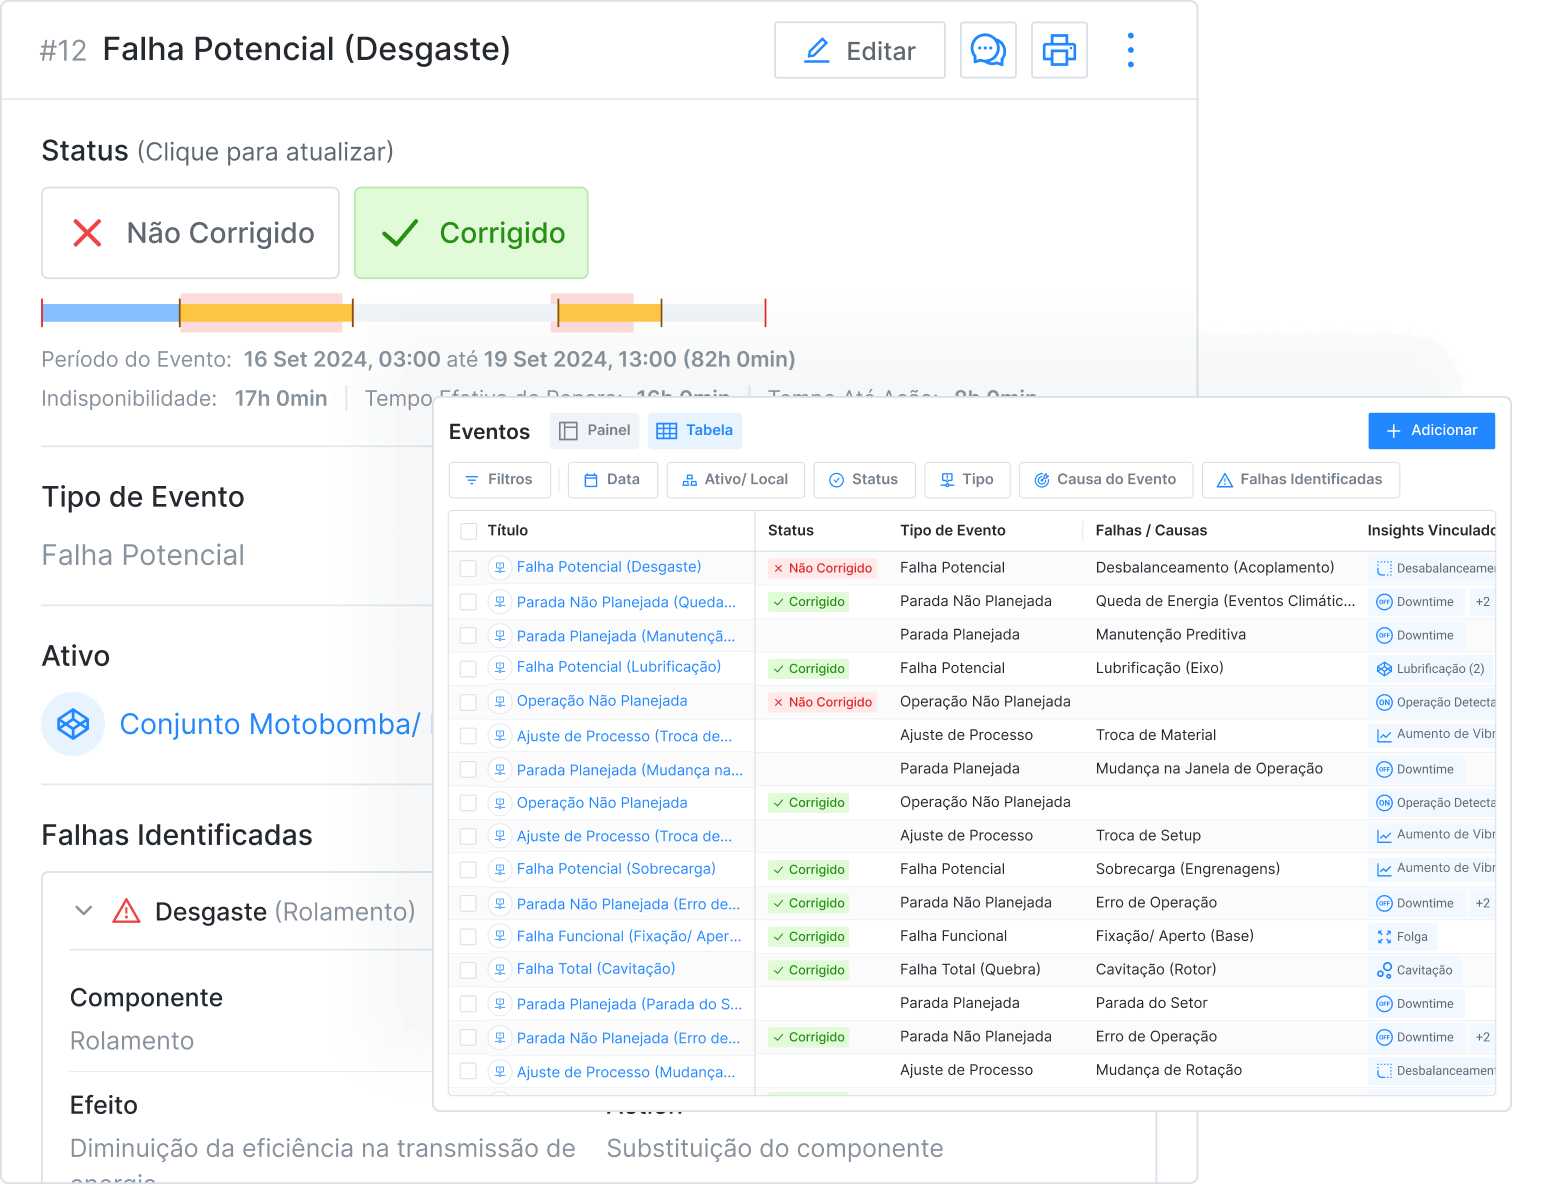The height and width of the screenshot is (1184, 1554).
Task: Open the three-dot overflow menu at top right
Action: (x=1131, y=49)
